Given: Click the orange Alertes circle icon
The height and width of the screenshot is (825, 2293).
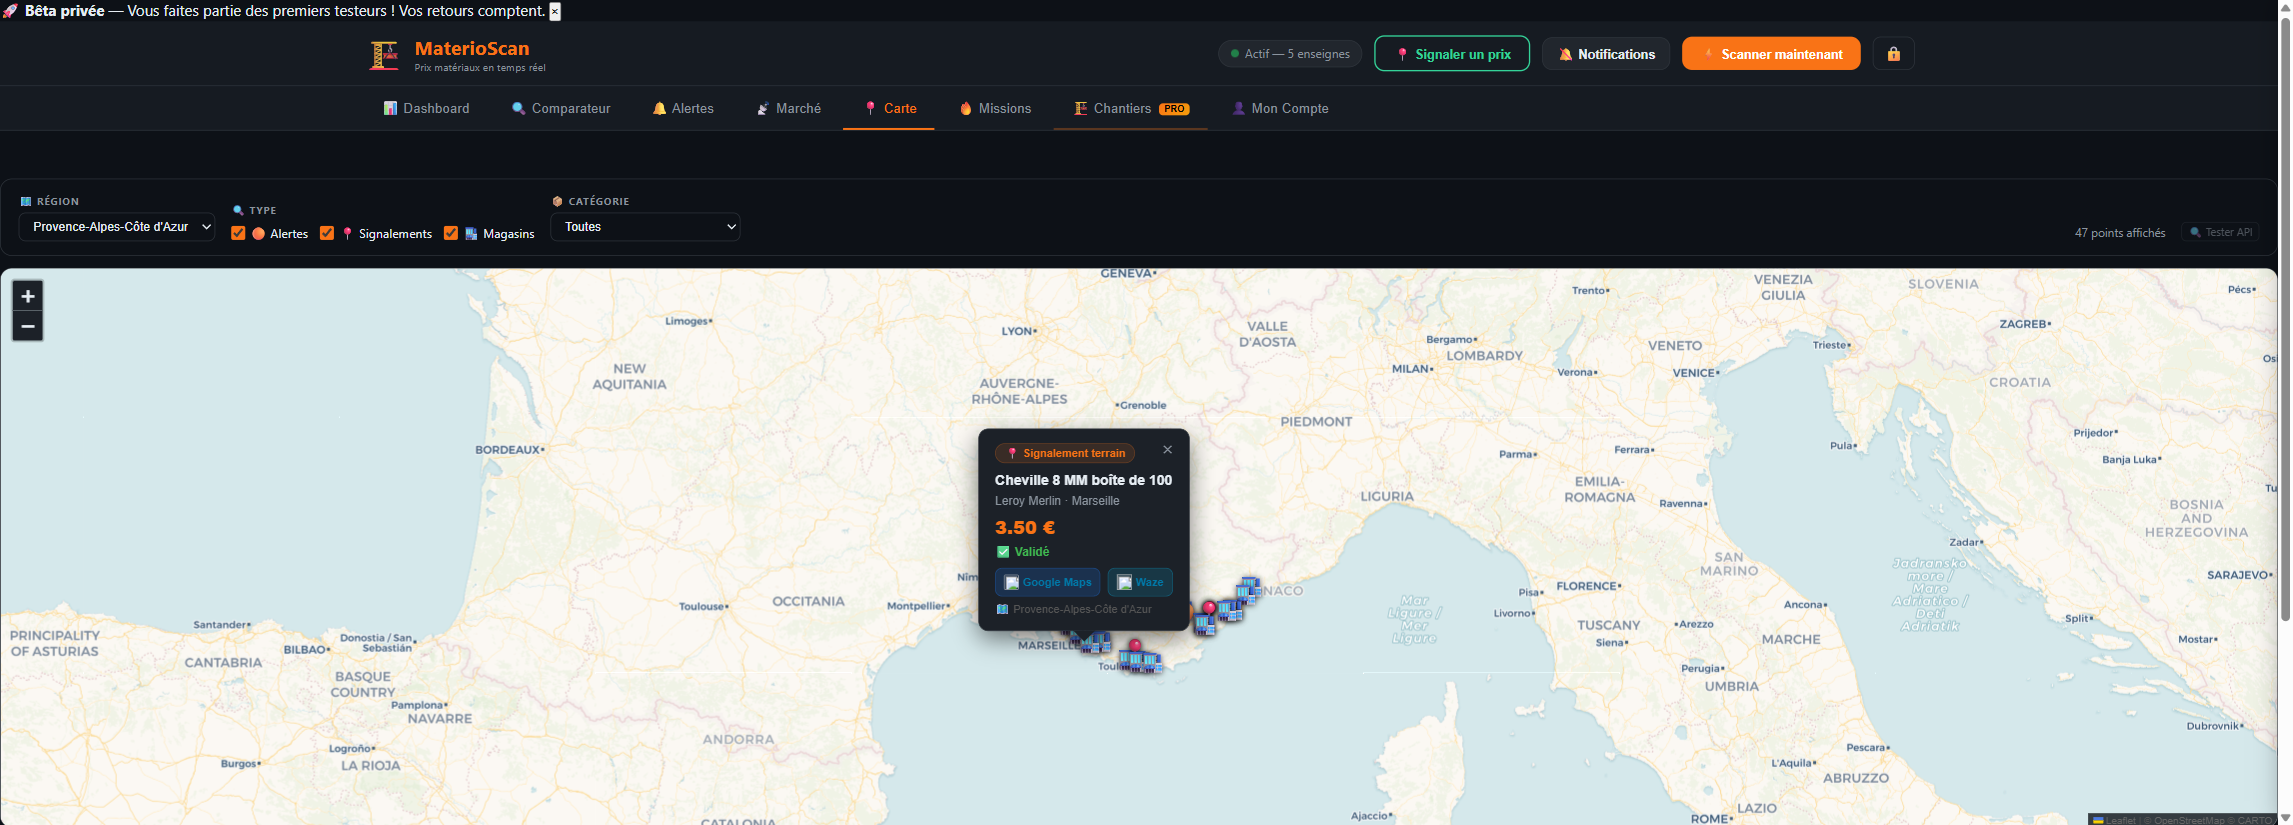Looking at the screenshot, I should click(259, 234).
